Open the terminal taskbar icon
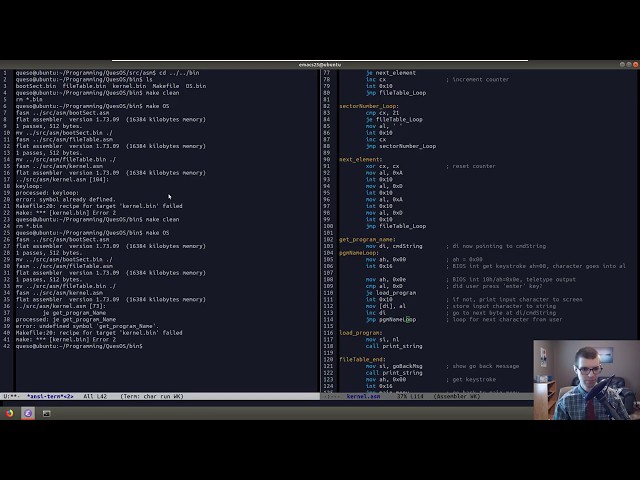Screen dimensions: 640x480 (46, 413)
